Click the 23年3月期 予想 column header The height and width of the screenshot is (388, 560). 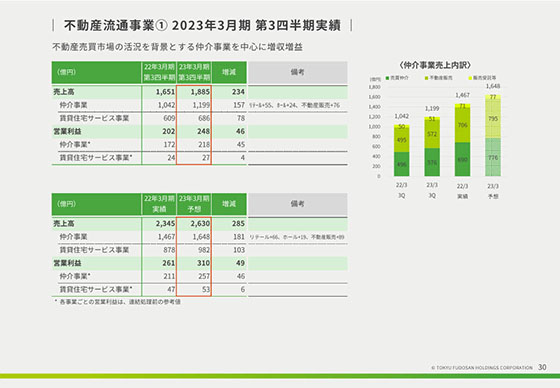pos(194,204)
